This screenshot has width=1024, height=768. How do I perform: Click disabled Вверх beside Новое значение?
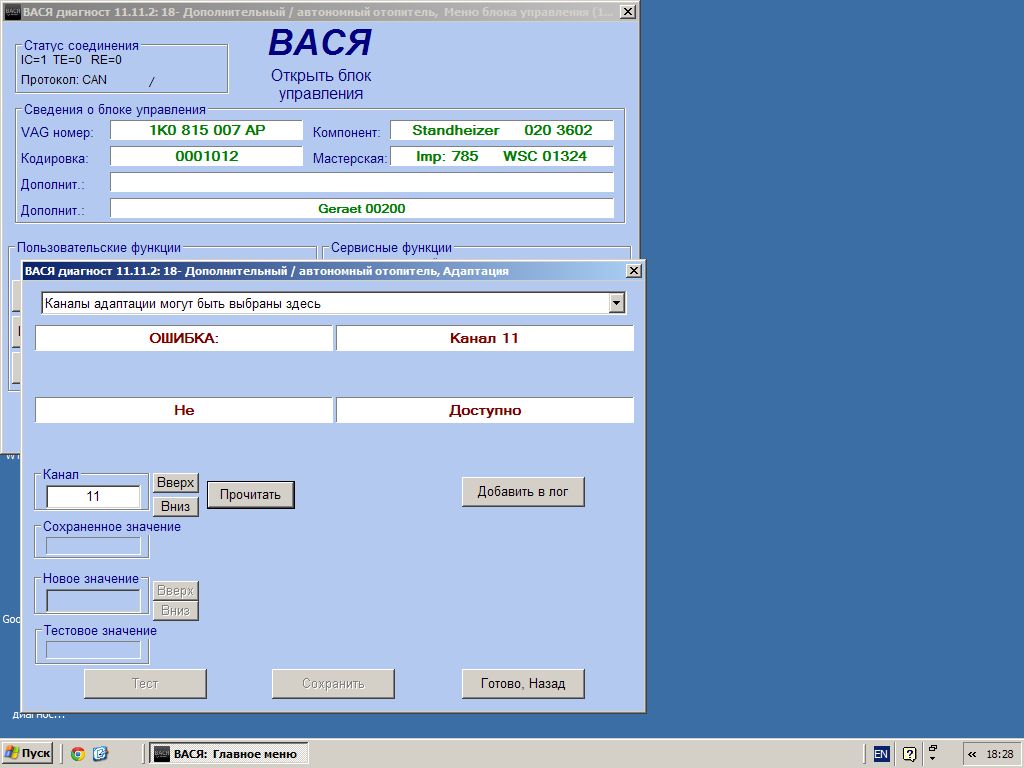click(x=176, y=590)
